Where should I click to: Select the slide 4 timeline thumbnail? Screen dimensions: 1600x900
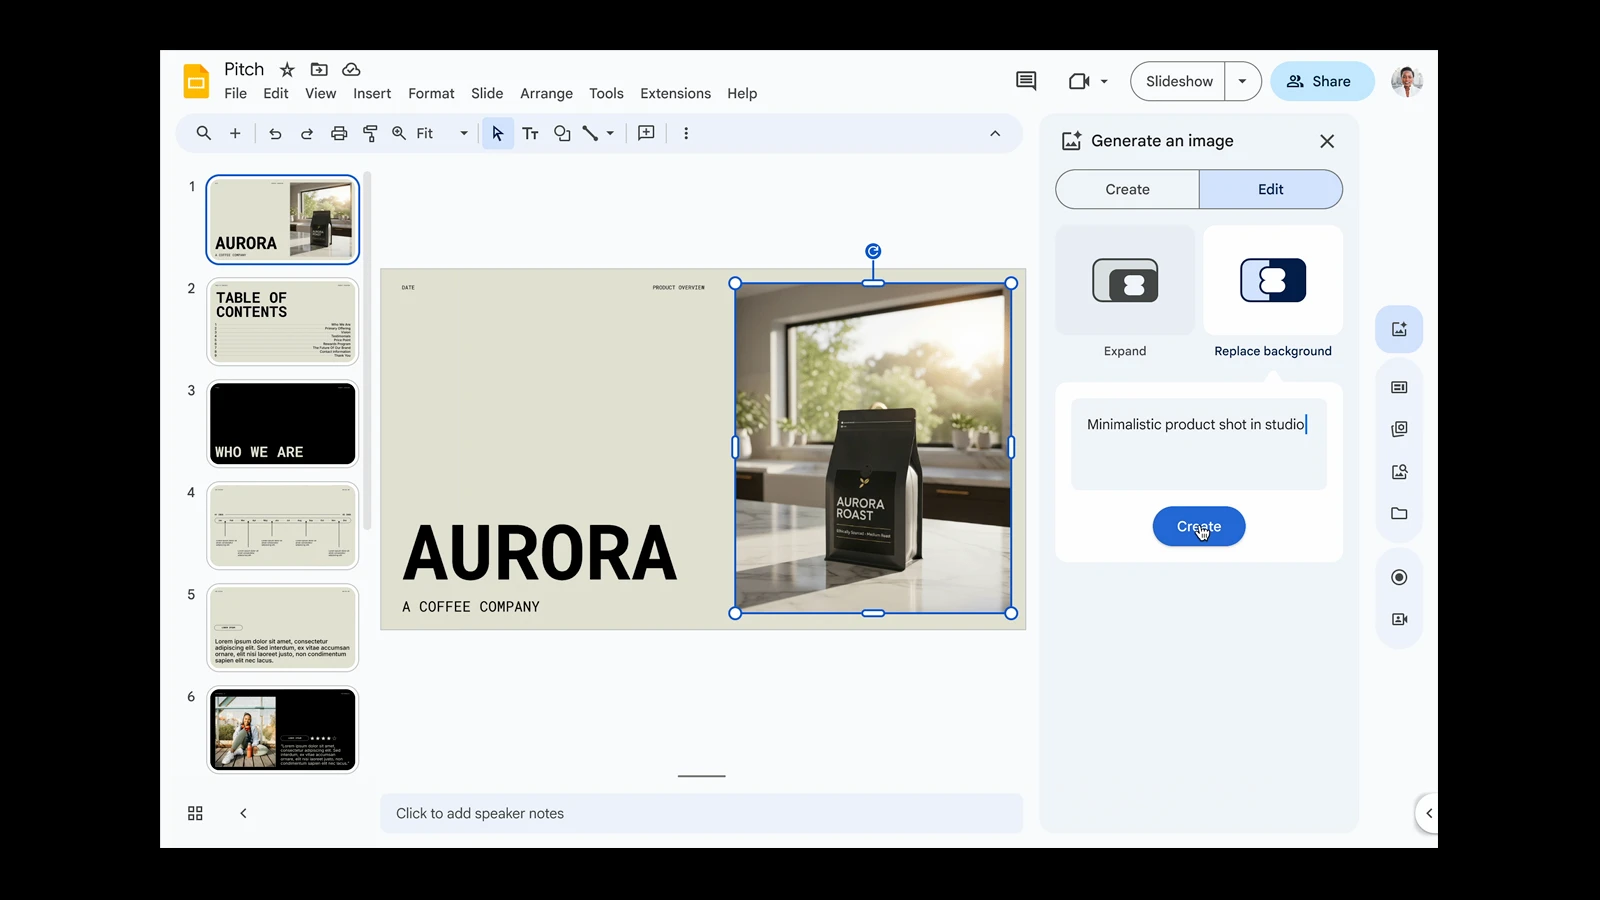(x=283, y=525)
